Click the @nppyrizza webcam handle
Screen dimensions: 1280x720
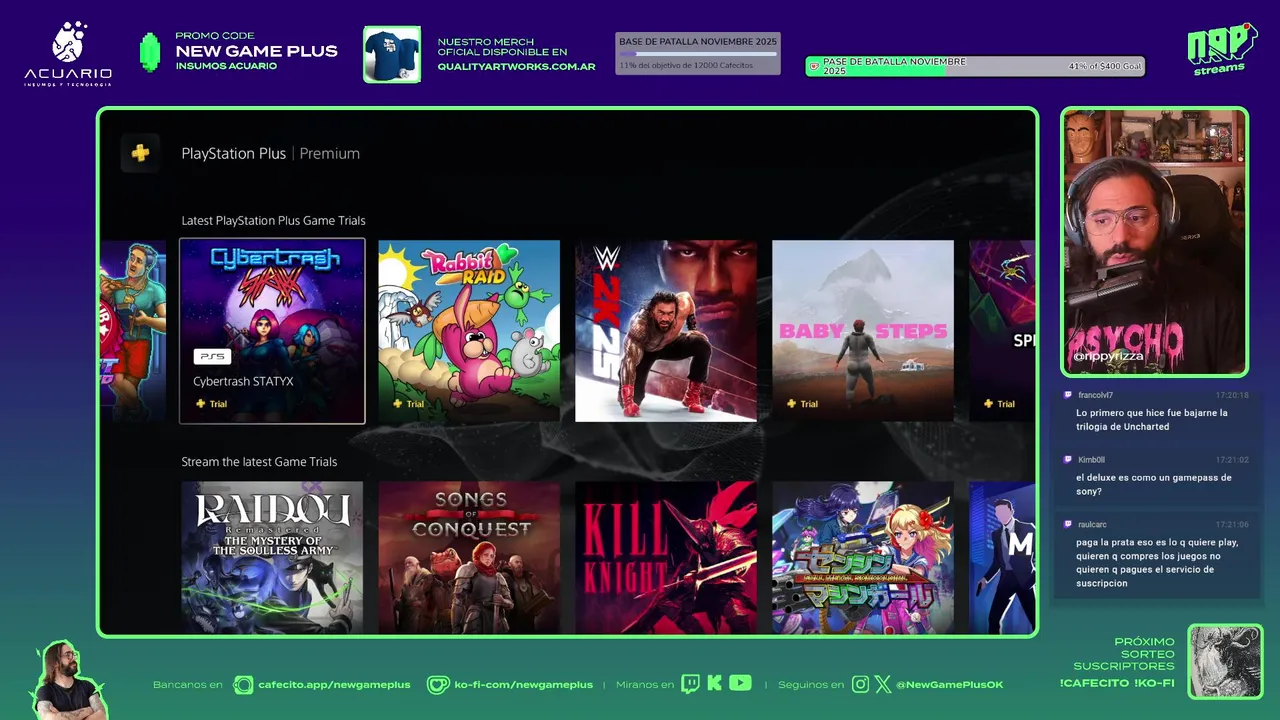[x=1108, y=356]
